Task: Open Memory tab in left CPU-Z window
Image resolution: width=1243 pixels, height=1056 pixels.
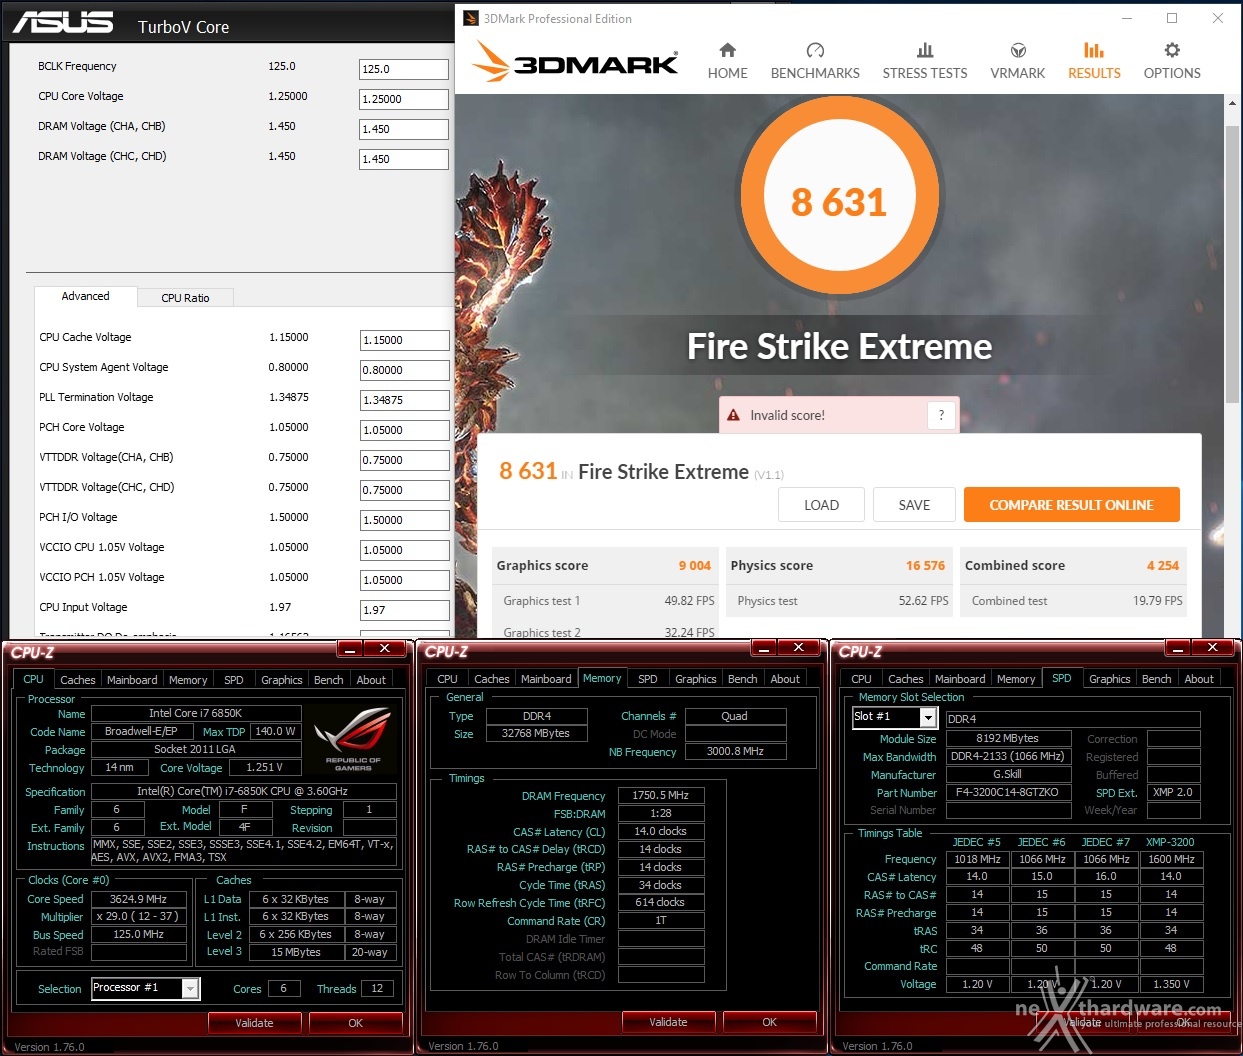Action: click(x=188, y=680)
